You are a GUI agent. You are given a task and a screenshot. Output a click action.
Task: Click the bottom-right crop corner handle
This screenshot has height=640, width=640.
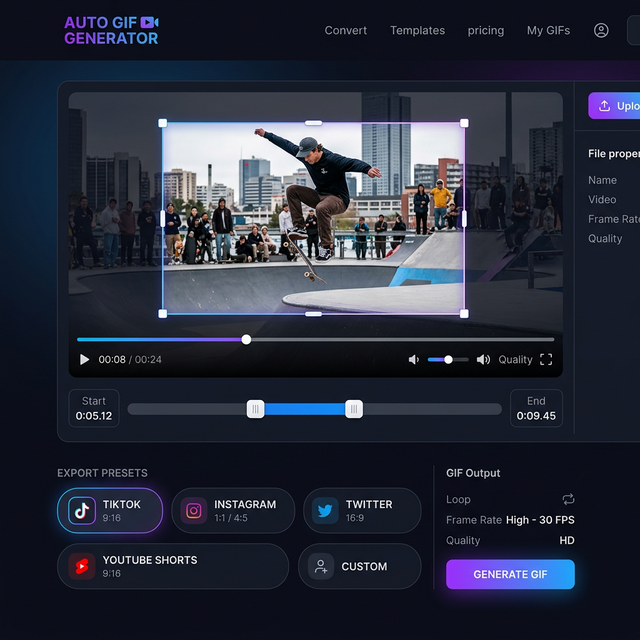point(464,313)
